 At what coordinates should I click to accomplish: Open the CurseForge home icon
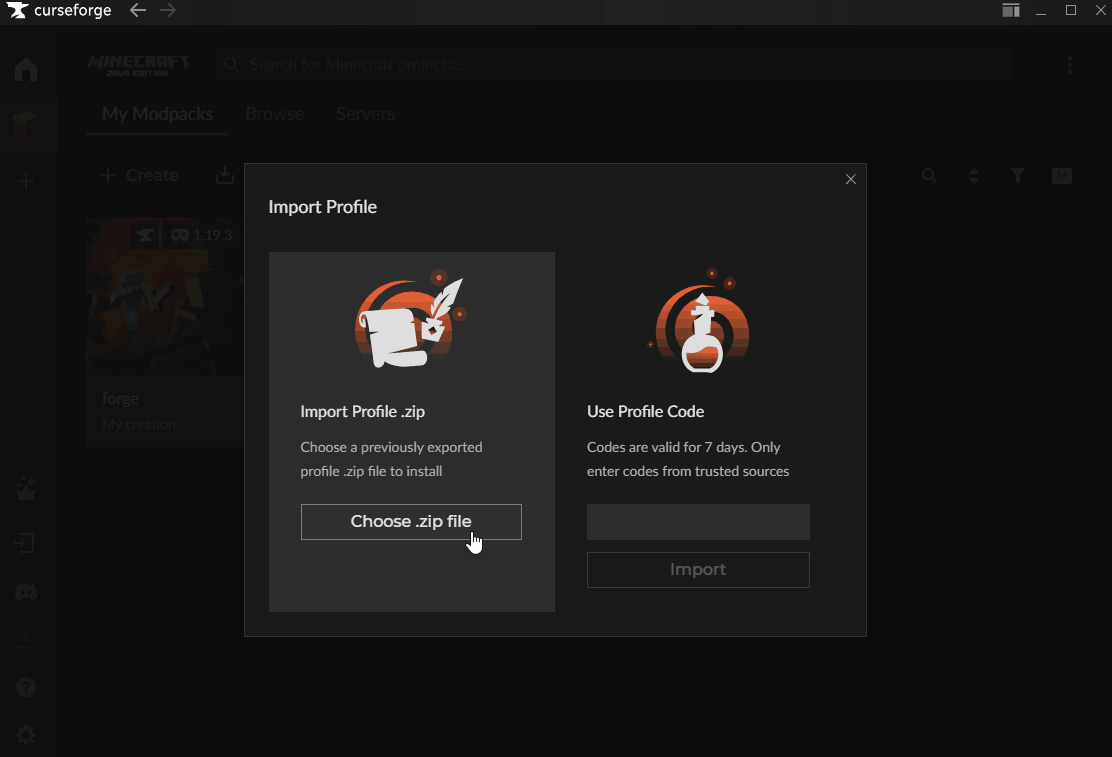pos(26,69)
